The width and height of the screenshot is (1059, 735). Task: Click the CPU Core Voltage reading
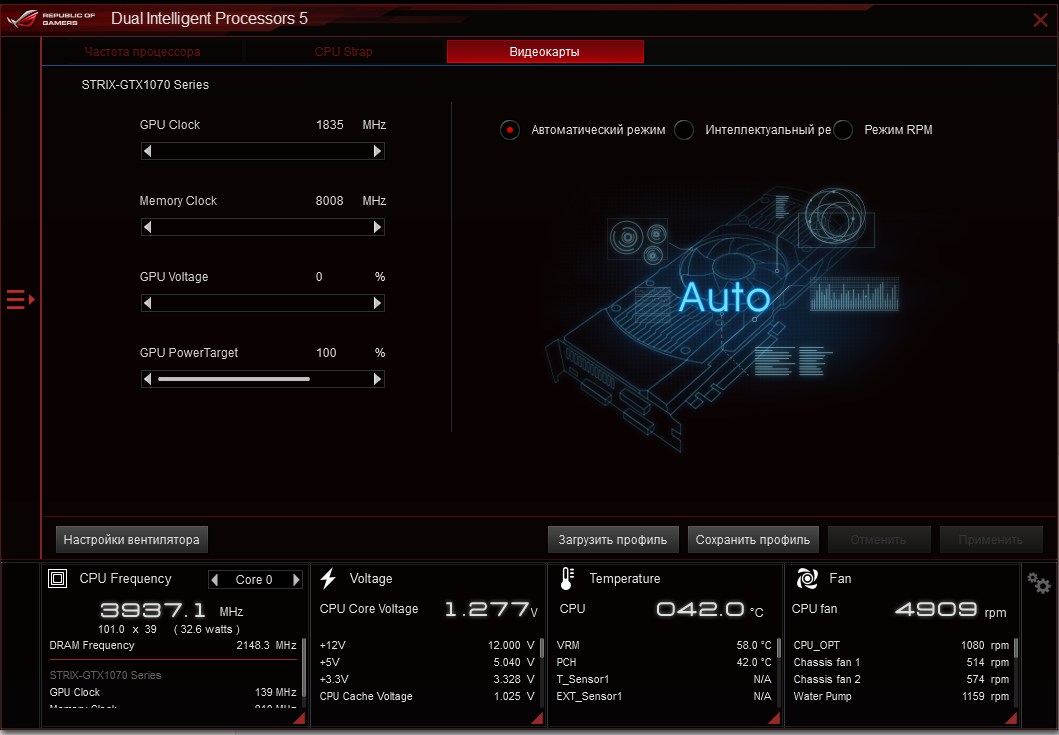428,609
